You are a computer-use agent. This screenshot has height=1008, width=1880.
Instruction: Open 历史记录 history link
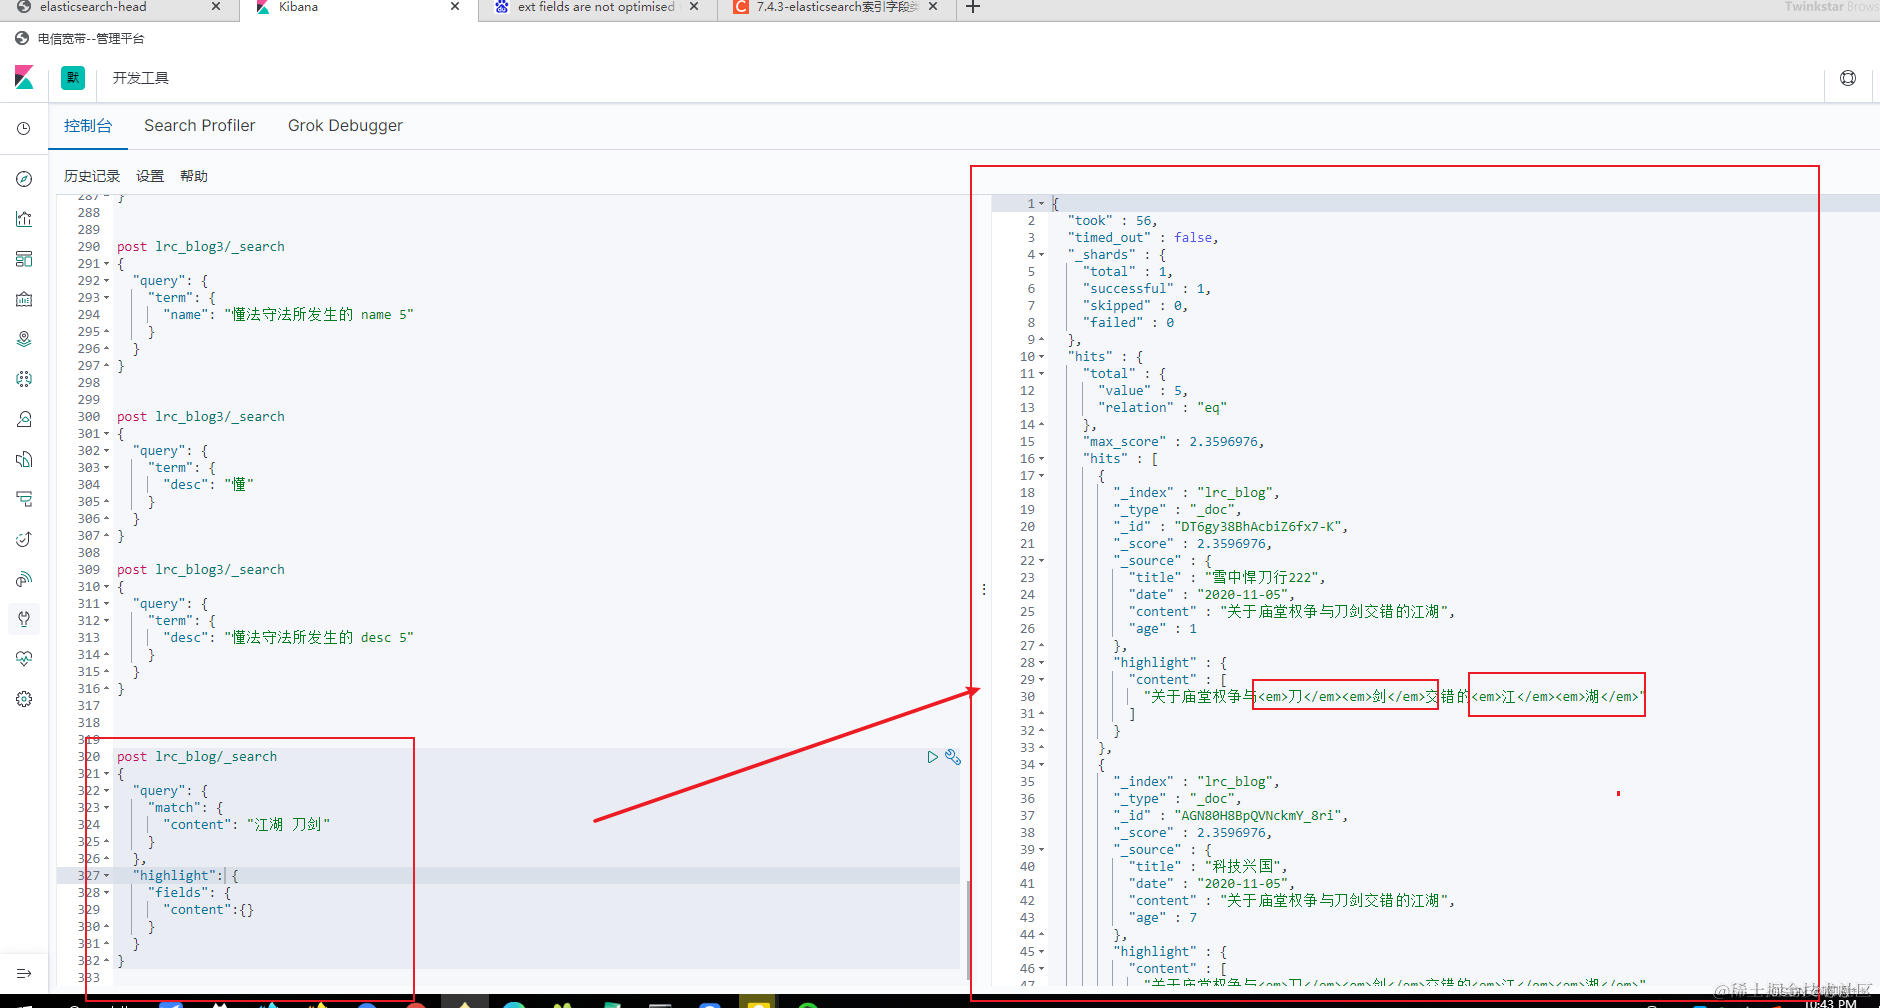click(x=92, y=176)
